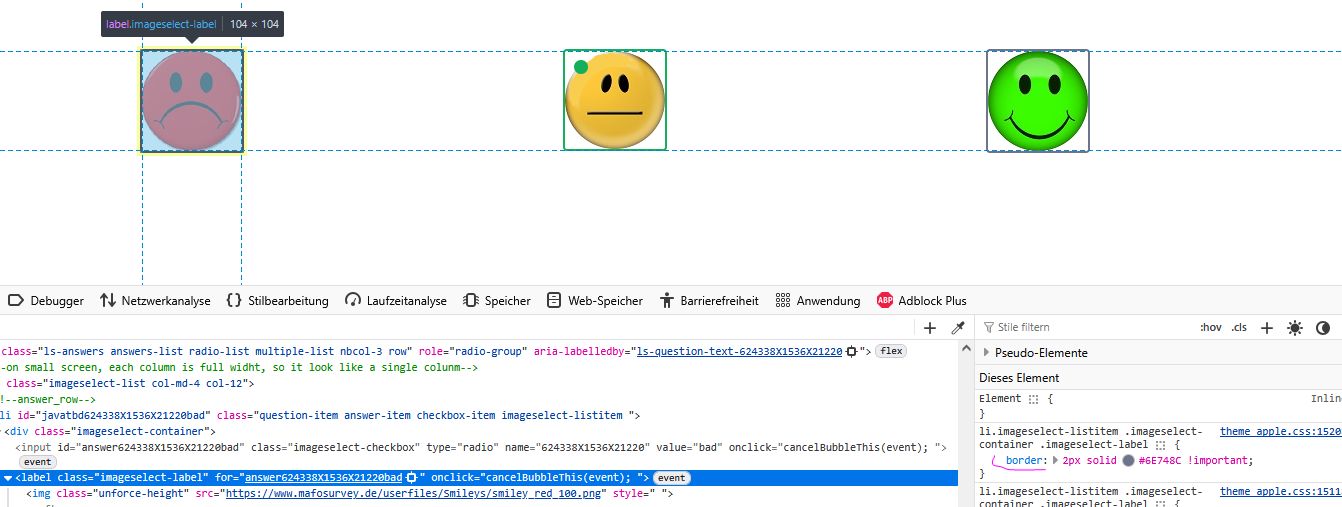Viewport: 1342px width, 507px height.
Task: Open the Debugger panel
Action: pyautogui.click(x=46, y=301)
